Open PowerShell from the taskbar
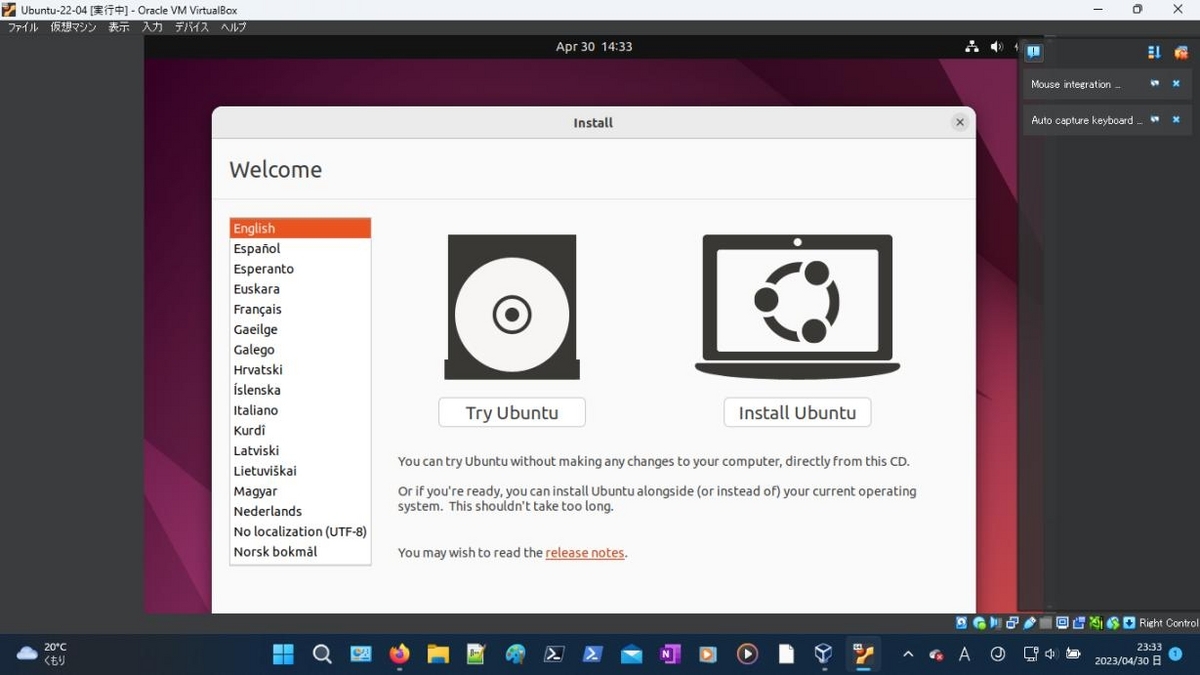The height and width of the screenshot is (675, 1200). coord(592,654)
